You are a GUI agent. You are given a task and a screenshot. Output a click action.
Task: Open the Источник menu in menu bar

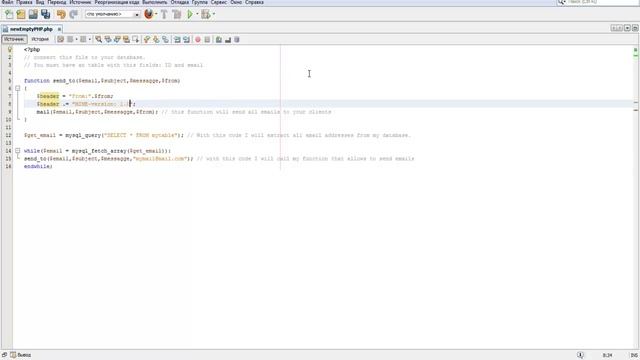(x=80, y=2)
